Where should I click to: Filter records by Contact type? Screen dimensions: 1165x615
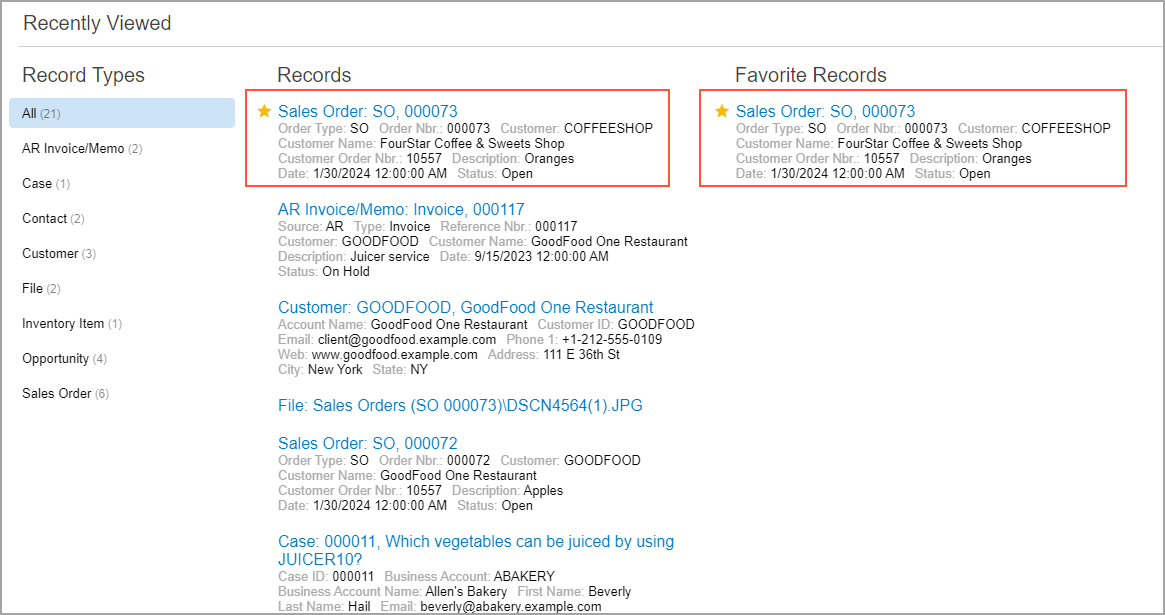pos(45,218)
